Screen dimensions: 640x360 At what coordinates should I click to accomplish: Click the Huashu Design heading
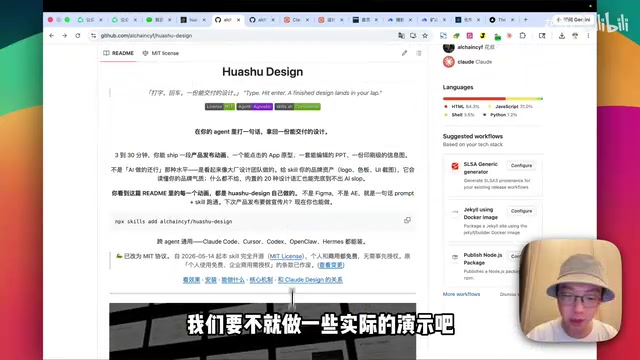tap(262, 72)
